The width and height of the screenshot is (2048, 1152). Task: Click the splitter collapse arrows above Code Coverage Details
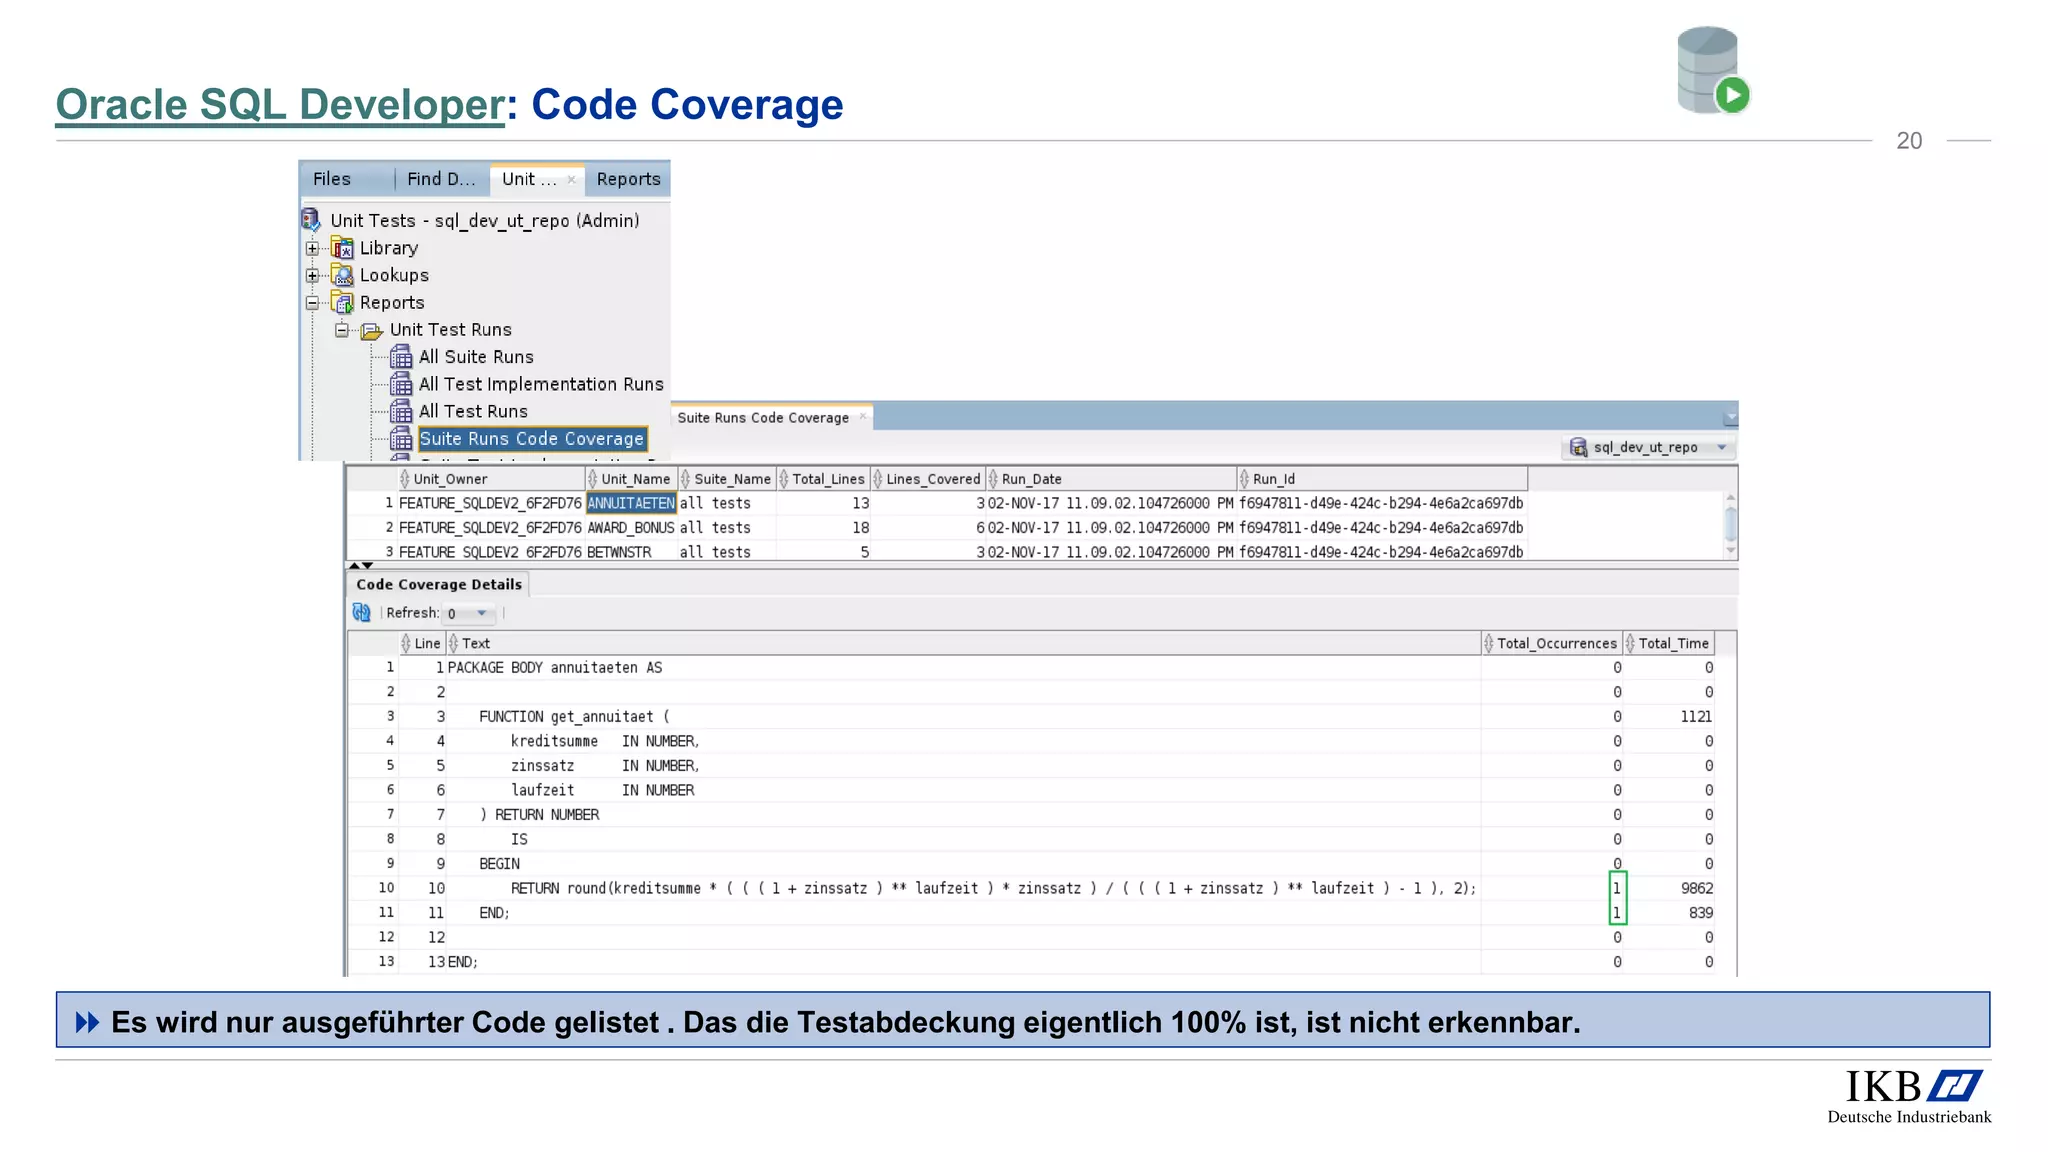click(361, 565)
